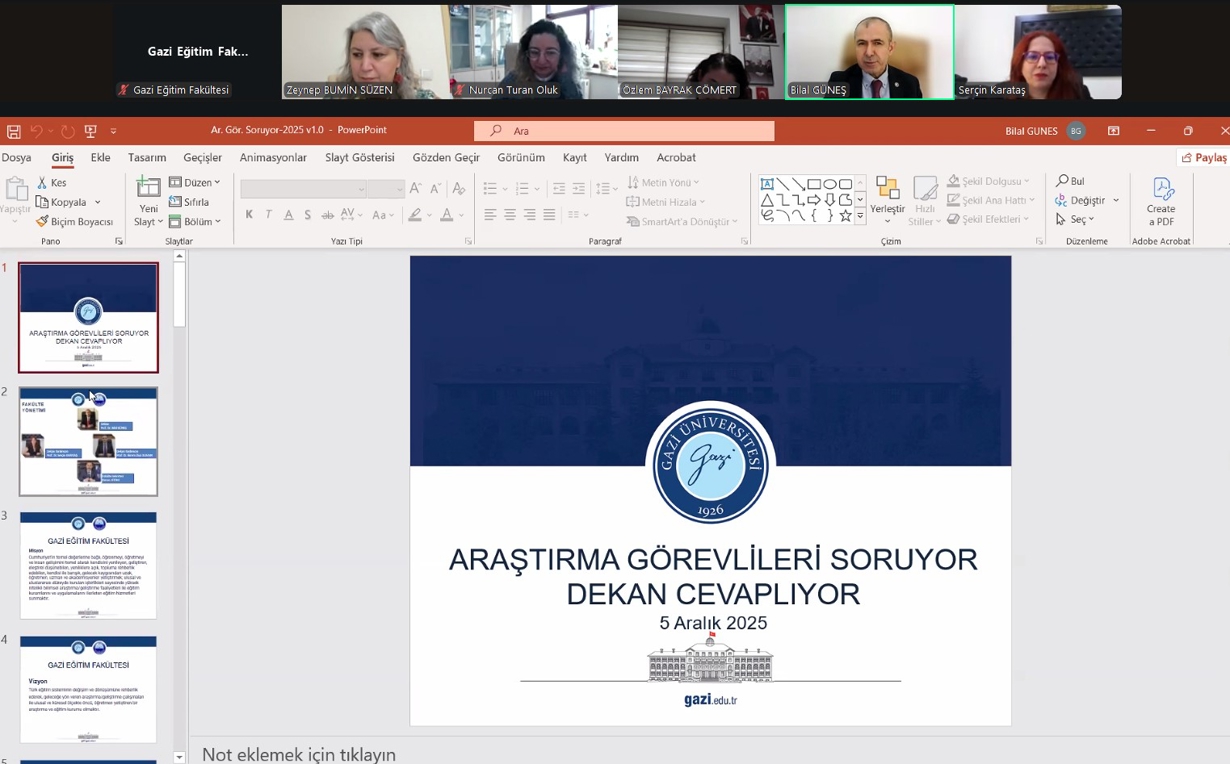Expand the Düzen layout dropdown
This screenshot has height=764, width=1230.
(x=195, y=183)
